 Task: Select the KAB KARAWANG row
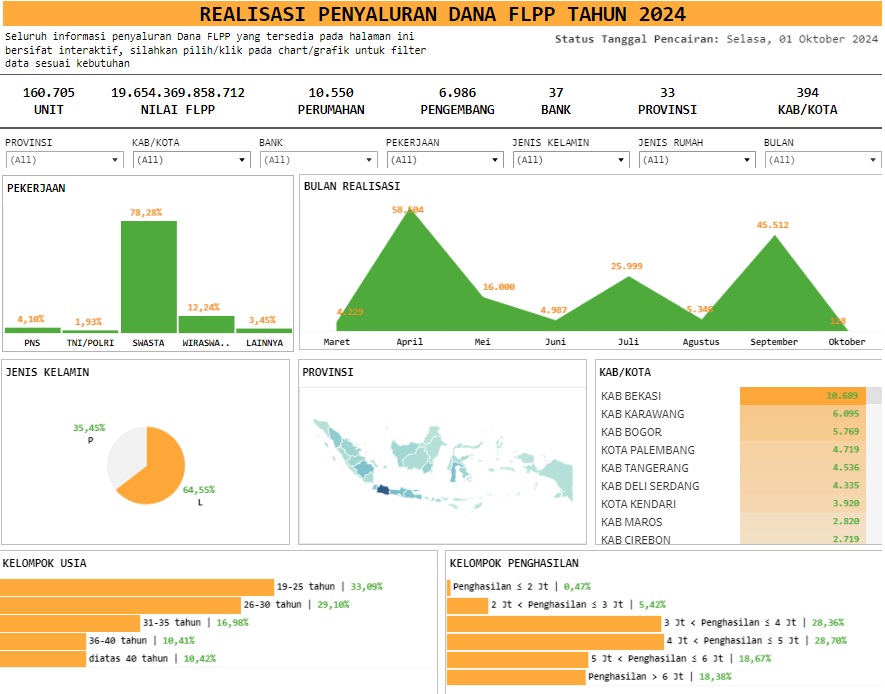click(733, 414)
